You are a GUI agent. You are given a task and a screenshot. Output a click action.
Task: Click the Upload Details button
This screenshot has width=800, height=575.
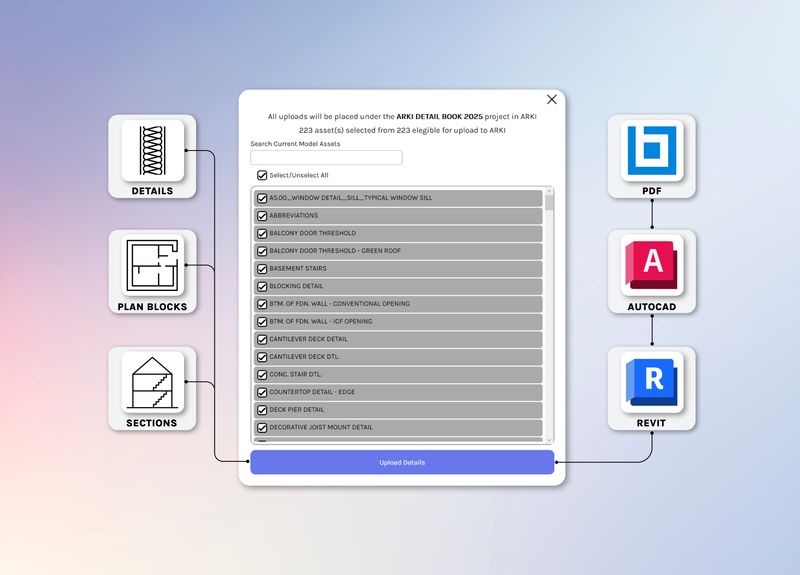coord(402,463)
